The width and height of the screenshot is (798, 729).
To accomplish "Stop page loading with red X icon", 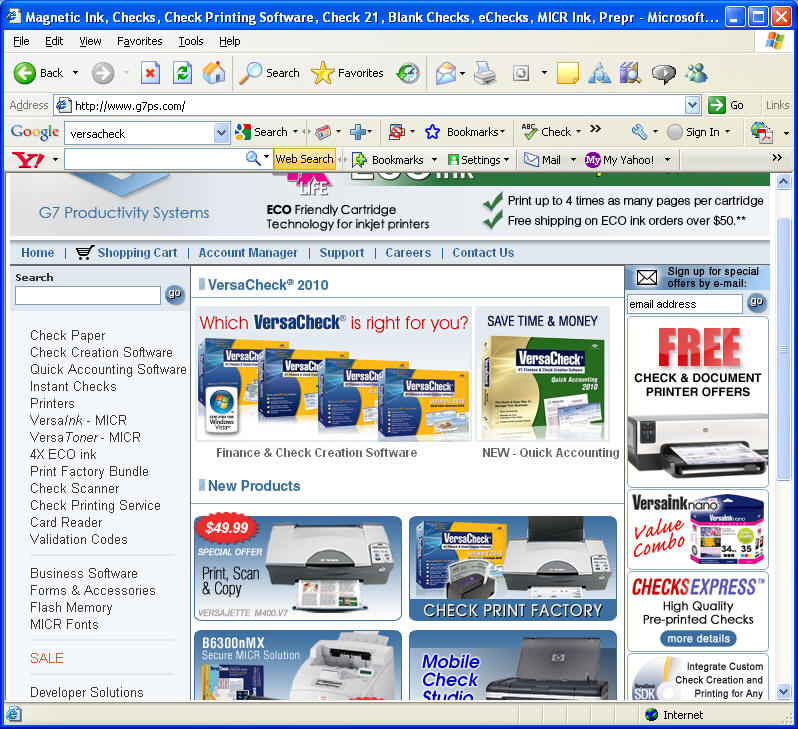I will click(x=150, y=73).
